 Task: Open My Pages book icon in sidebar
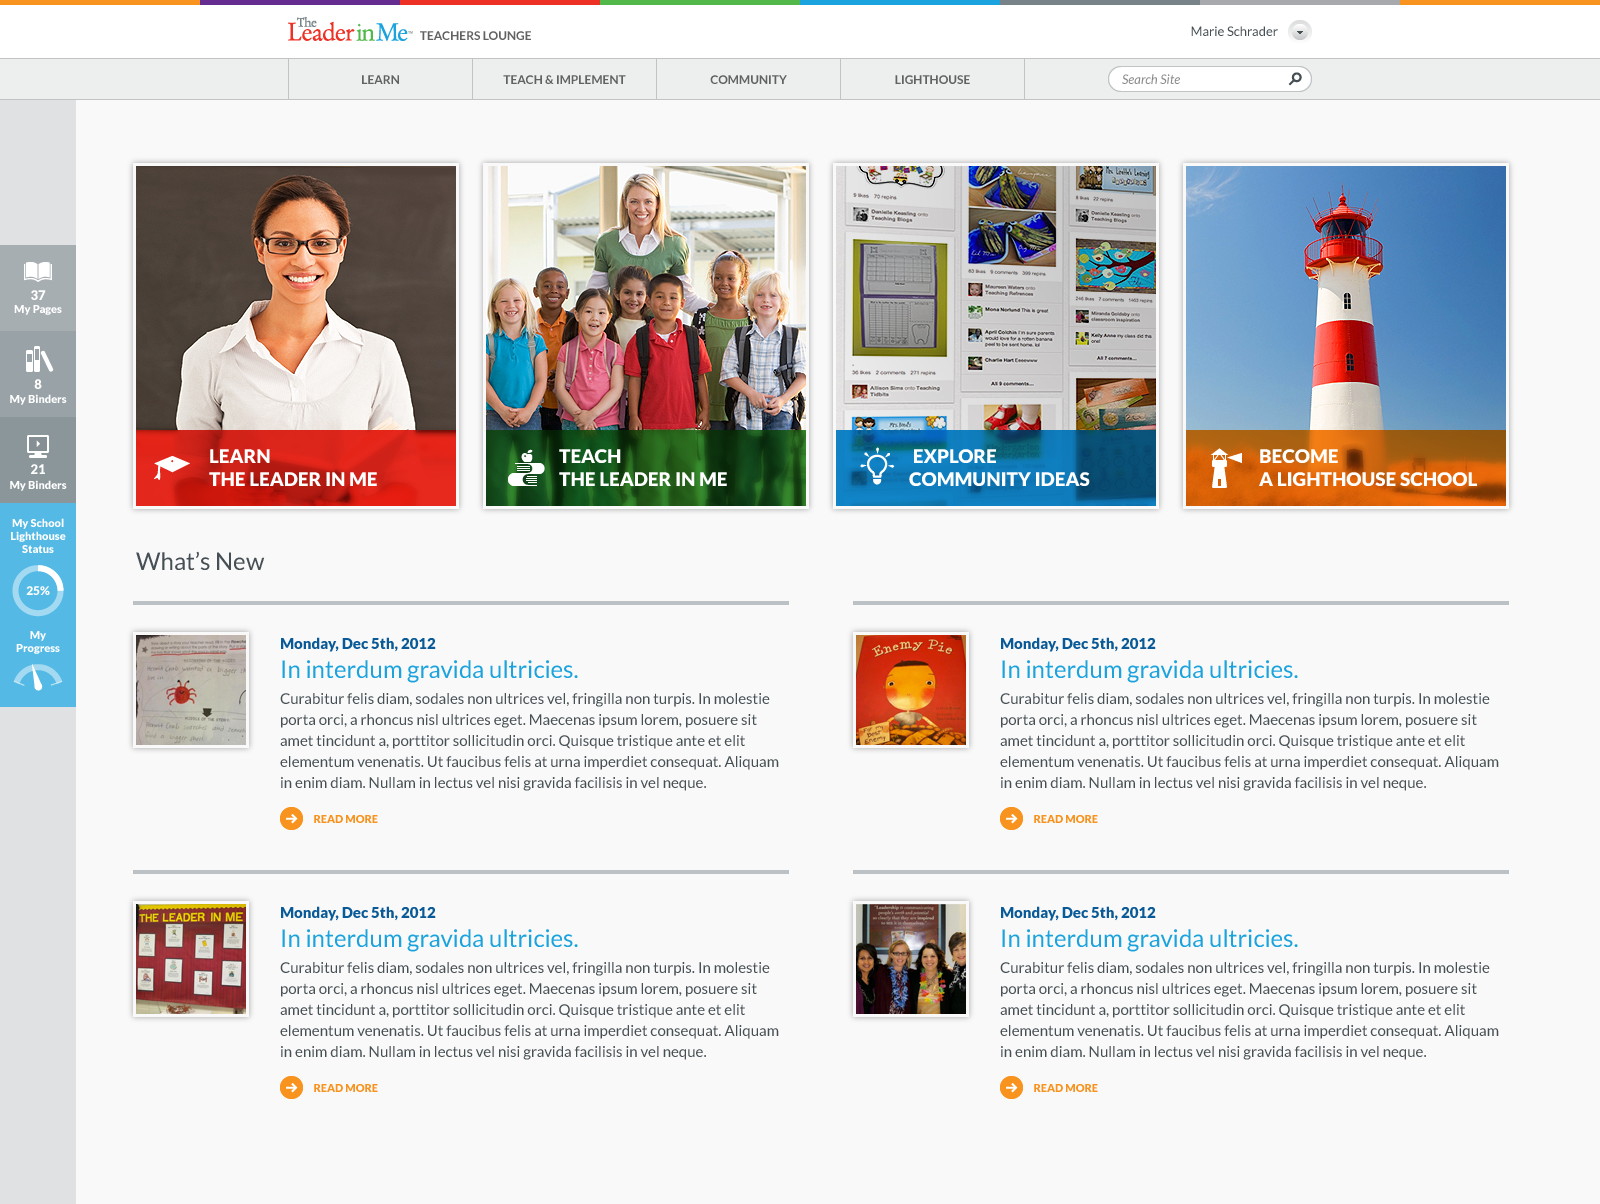click(38, 271)
